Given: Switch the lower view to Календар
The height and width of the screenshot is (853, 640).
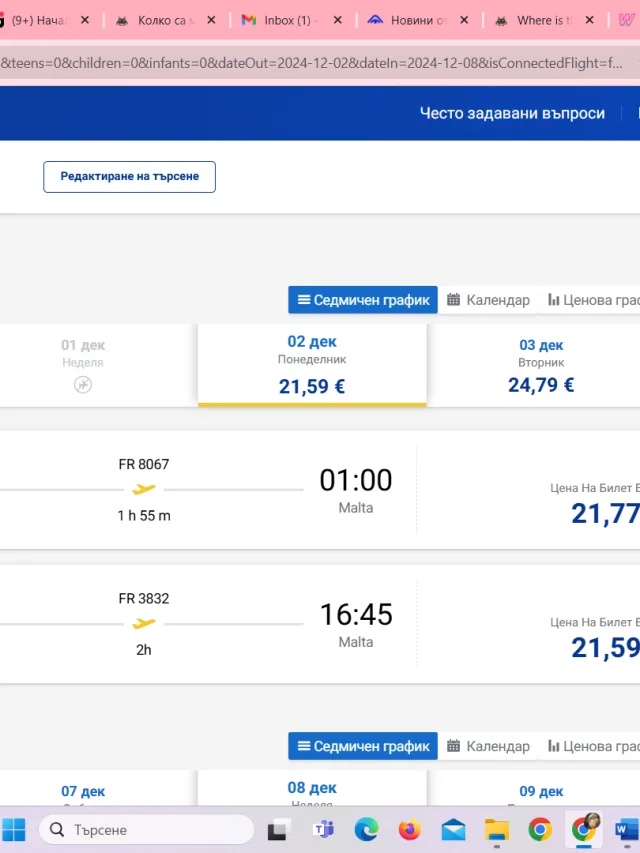Looking at the screenshot, I should click(x=488, y=746).
